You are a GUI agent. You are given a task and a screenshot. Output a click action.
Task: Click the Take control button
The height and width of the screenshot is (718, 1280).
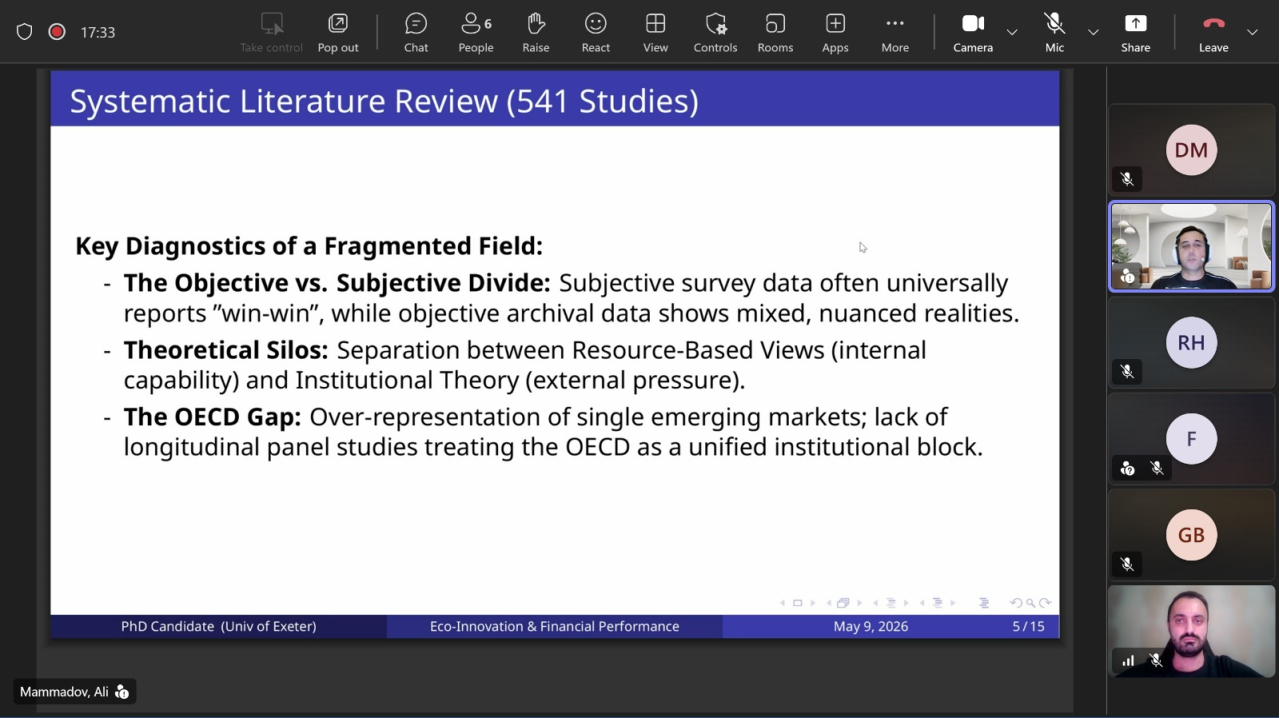[271, 32]
